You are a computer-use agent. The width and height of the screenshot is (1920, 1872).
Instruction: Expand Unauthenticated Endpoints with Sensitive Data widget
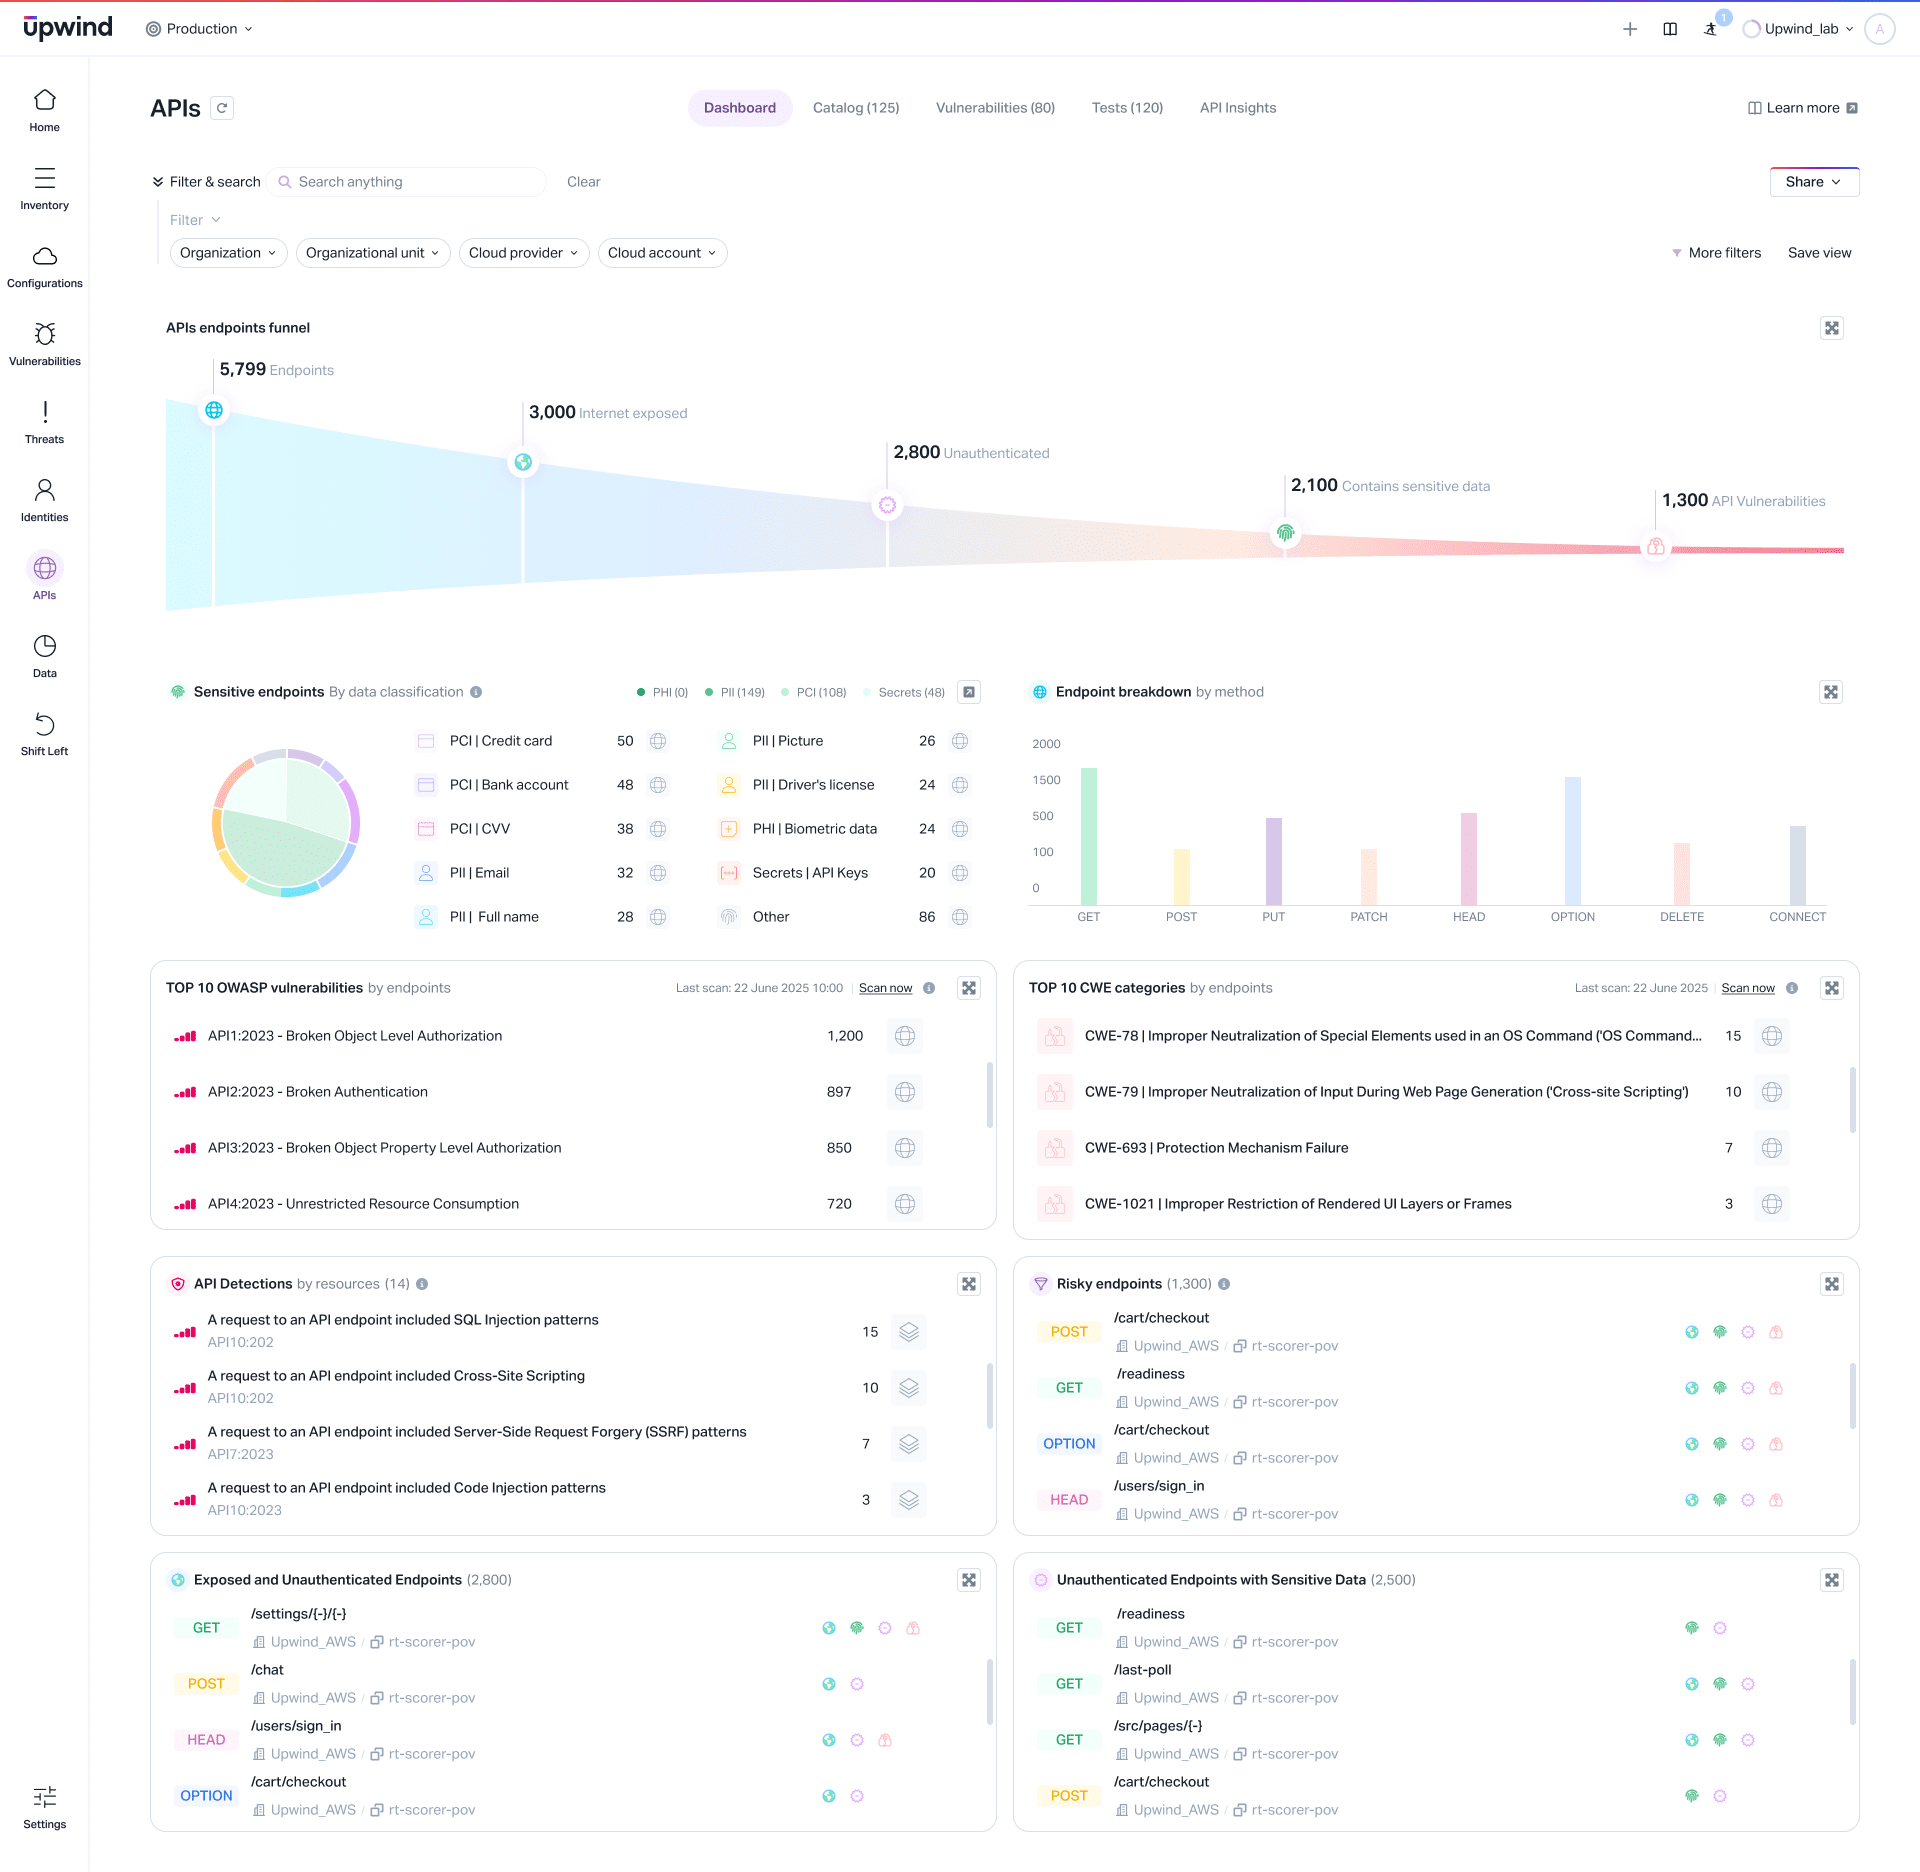tap(1832, 1580)
